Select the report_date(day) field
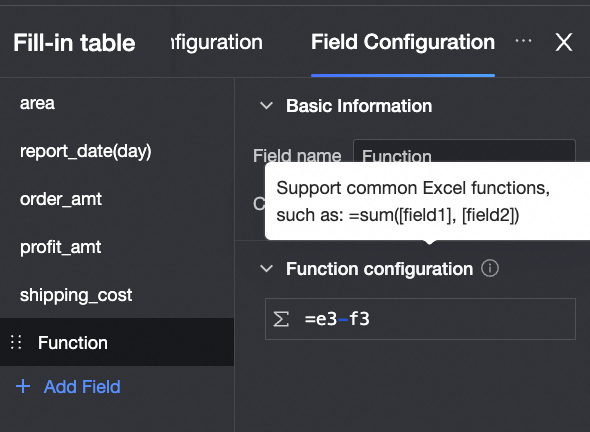Screen dimensions: 590x432 click(117, 151)
